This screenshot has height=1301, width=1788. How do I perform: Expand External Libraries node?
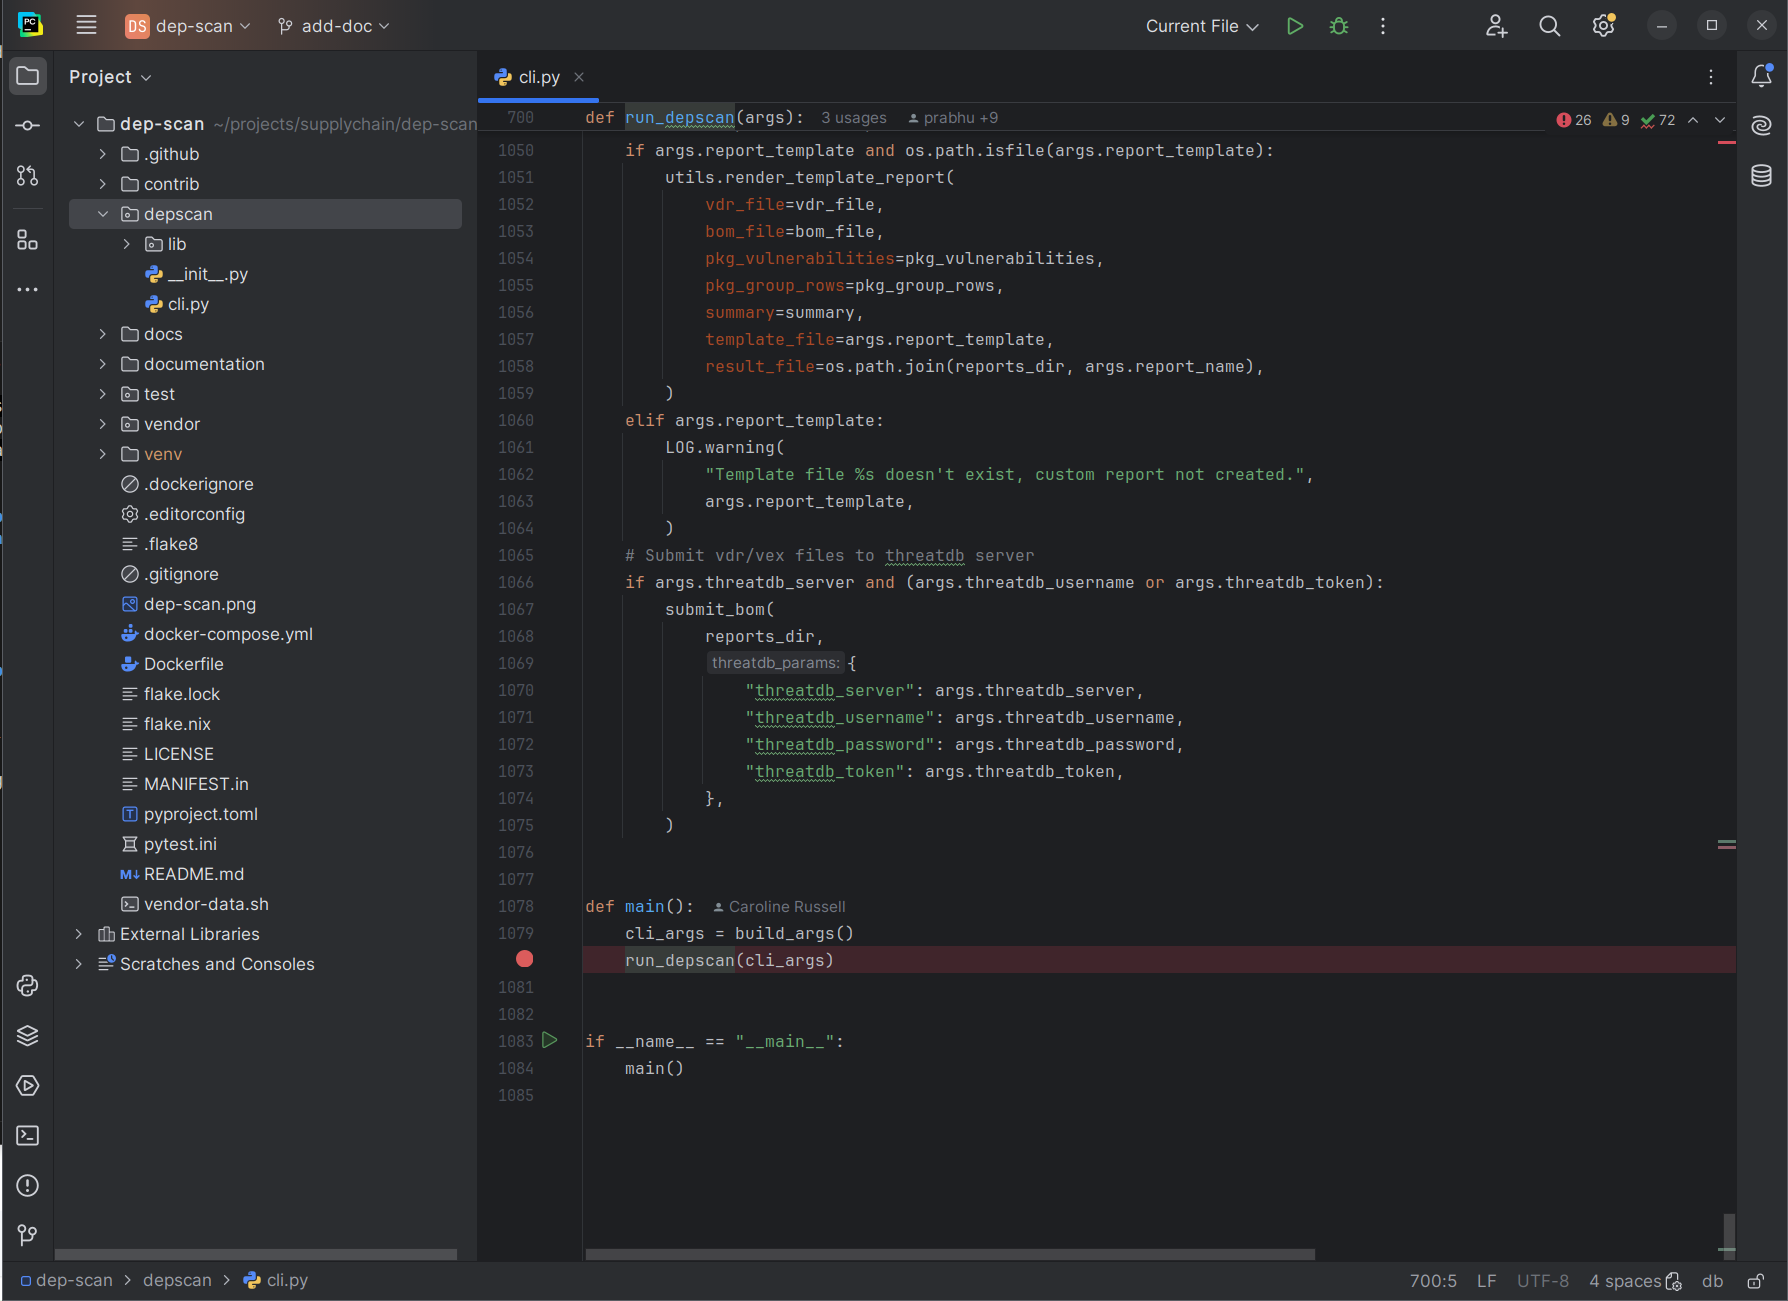79,934
